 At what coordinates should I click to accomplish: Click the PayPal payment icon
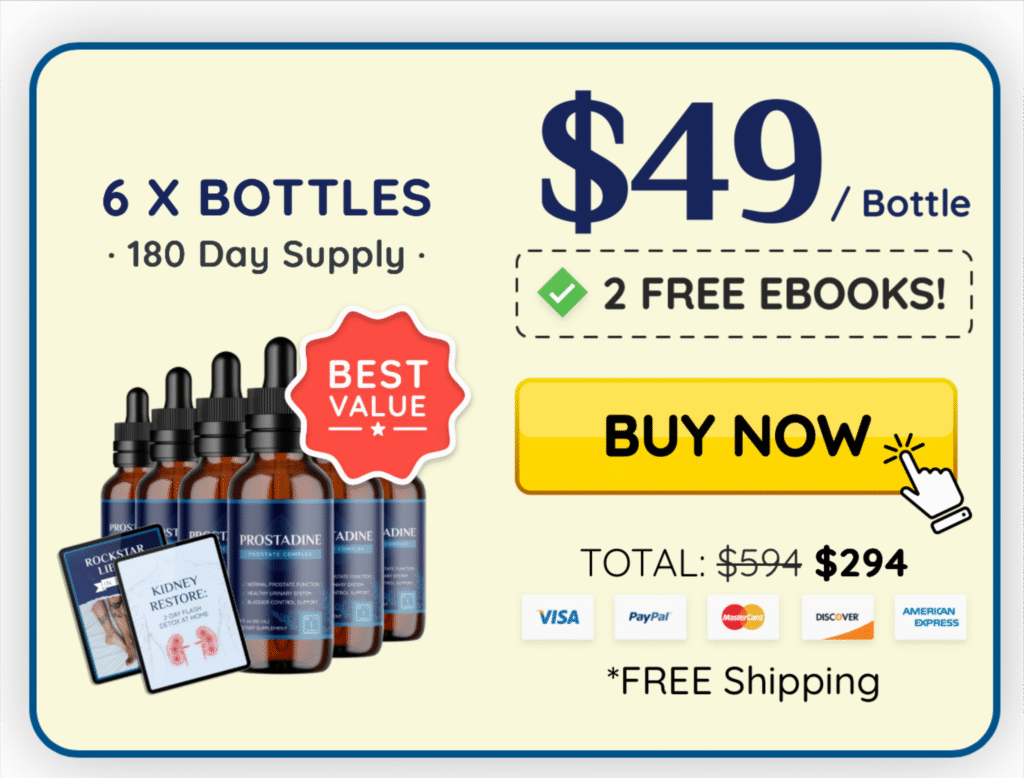pos(650,617)
